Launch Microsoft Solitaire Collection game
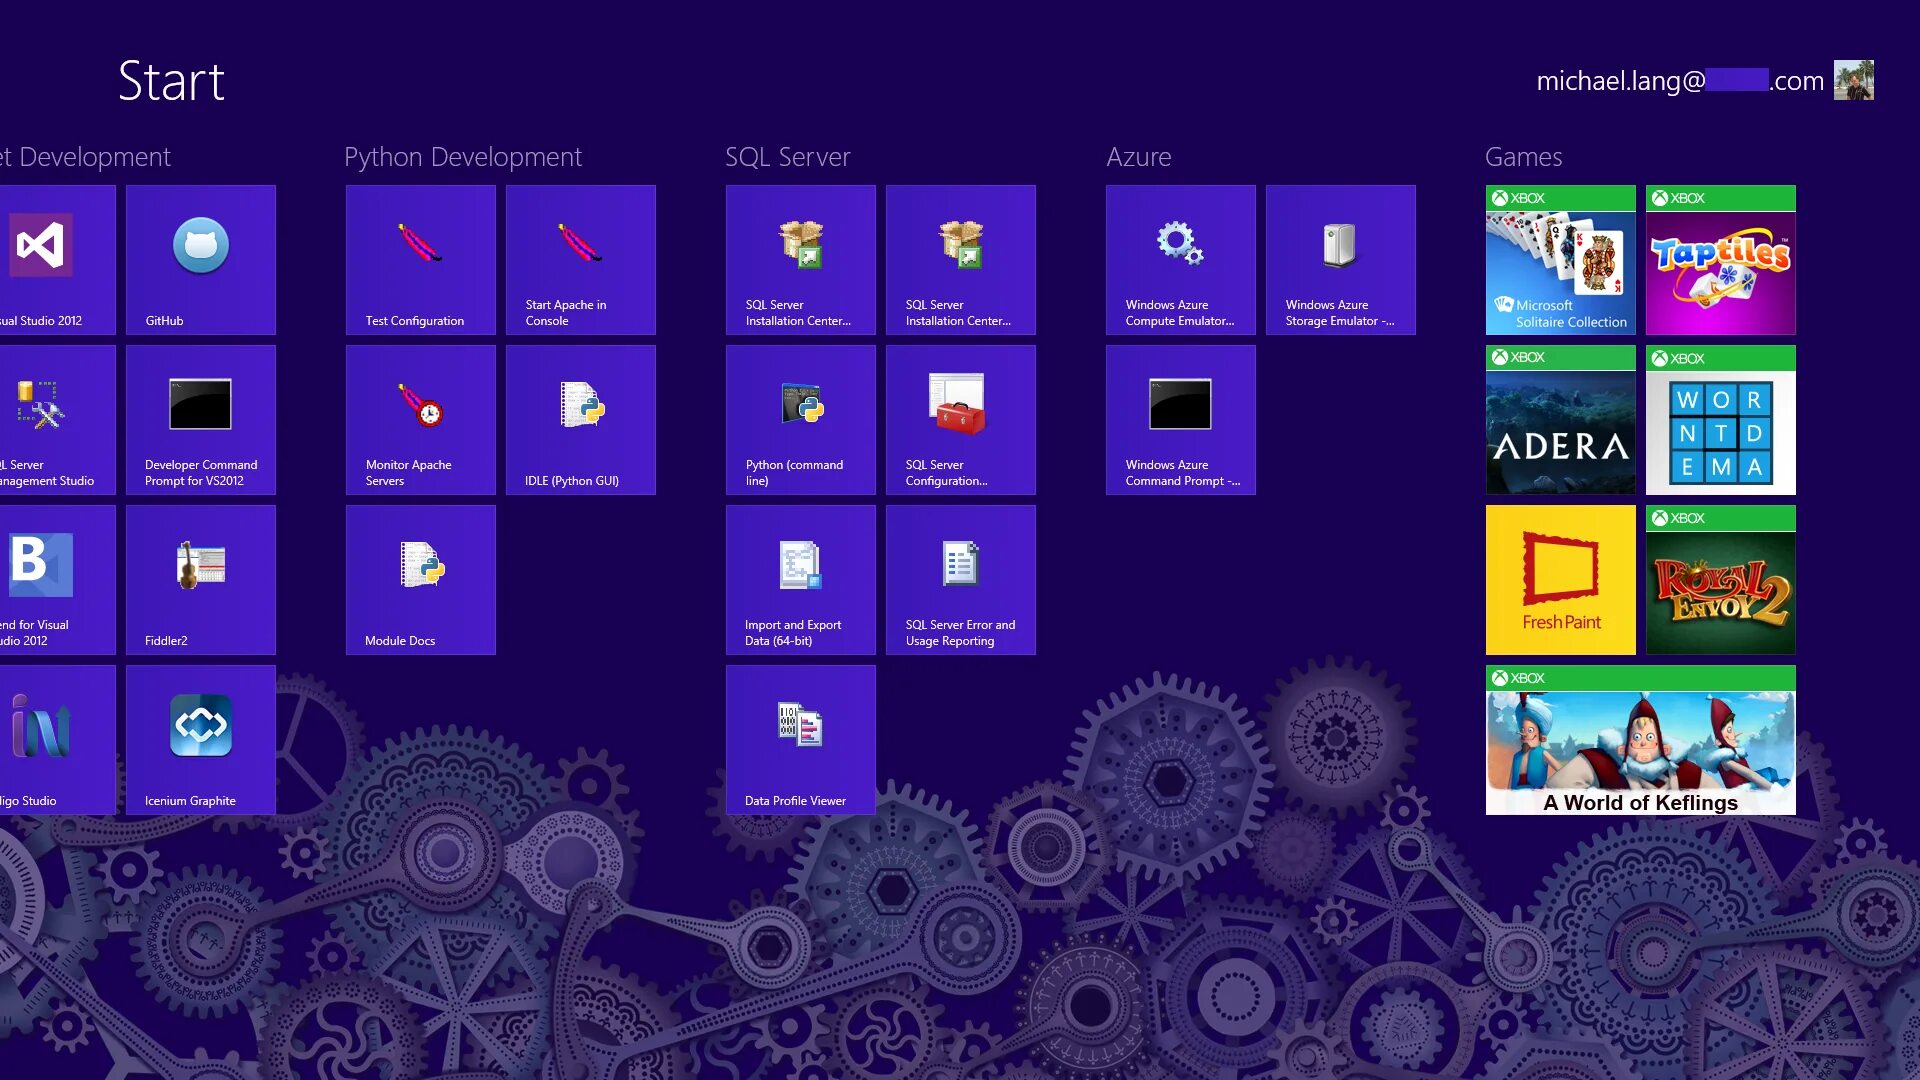The height and width of the screenshot is (1080, 1920). (1560, 260)
